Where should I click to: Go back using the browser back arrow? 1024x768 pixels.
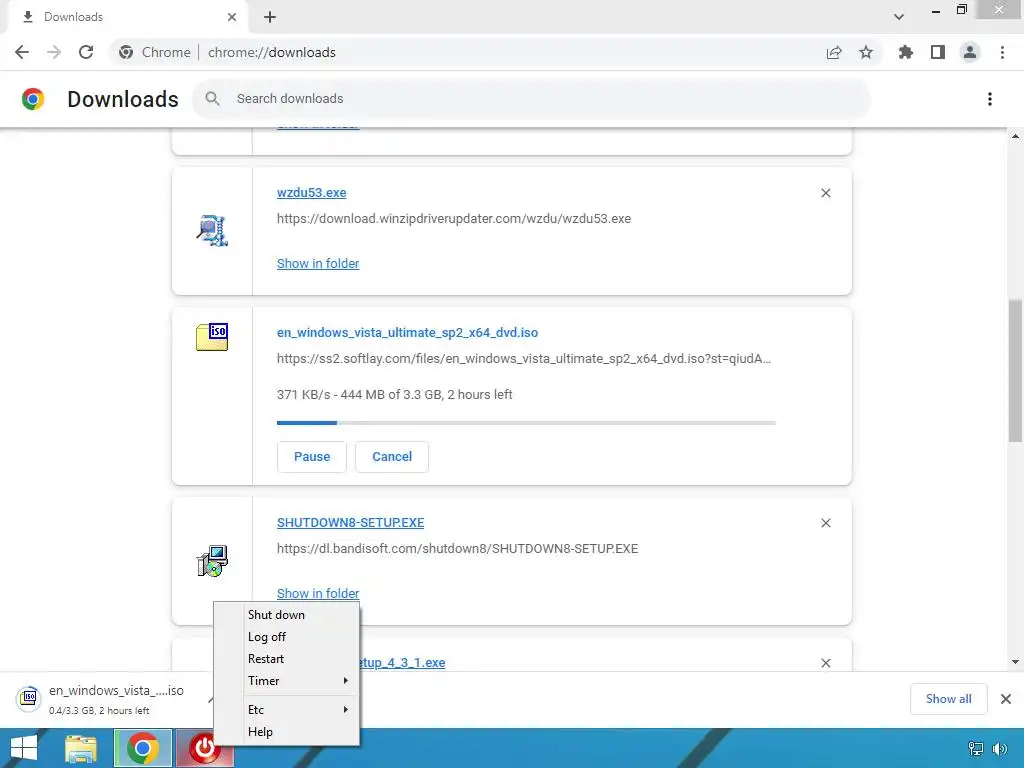pyautogui.click(x=22, y=52)
